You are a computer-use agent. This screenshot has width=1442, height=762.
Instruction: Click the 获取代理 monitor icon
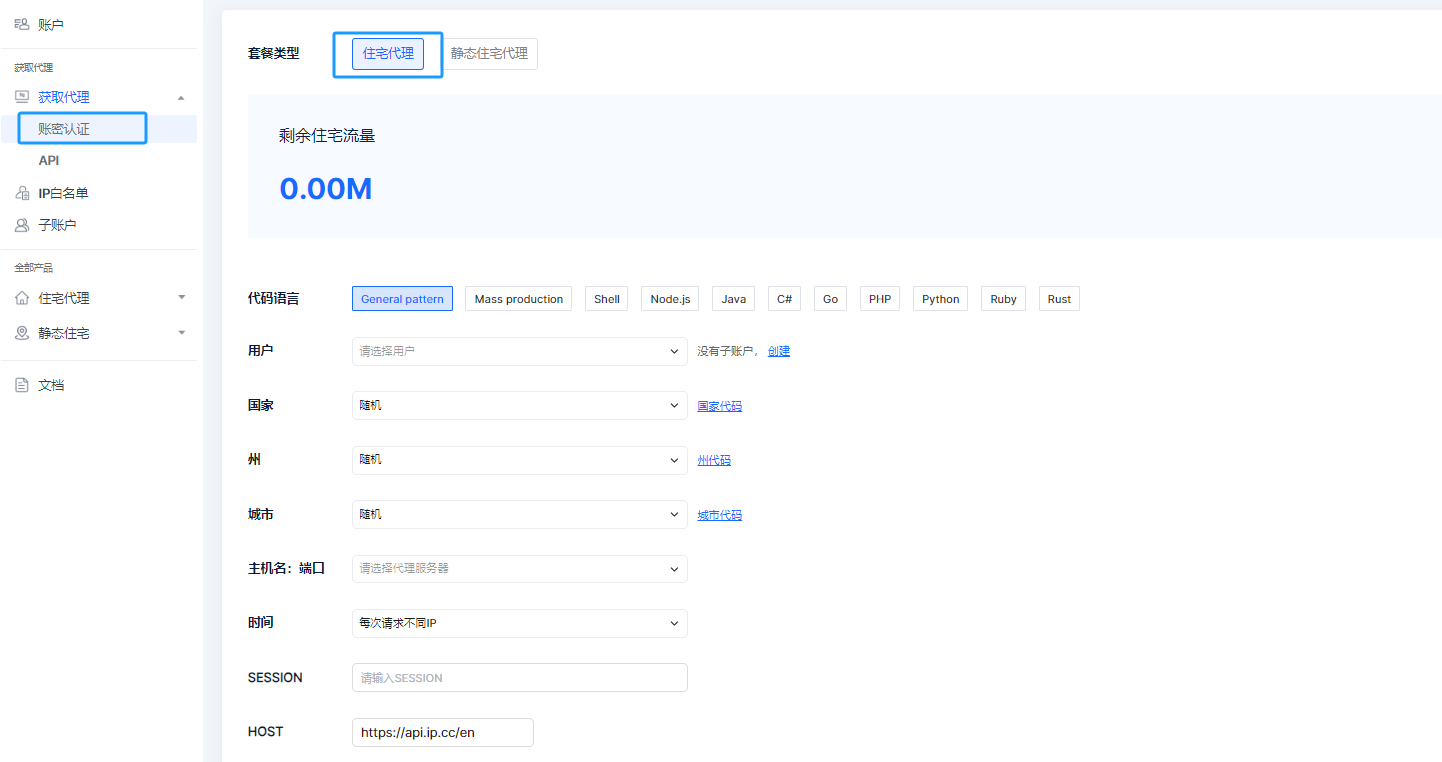(22, 97)
